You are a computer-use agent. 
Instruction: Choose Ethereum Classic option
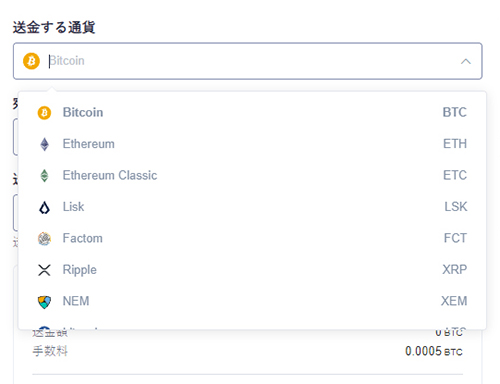point(252,175)
